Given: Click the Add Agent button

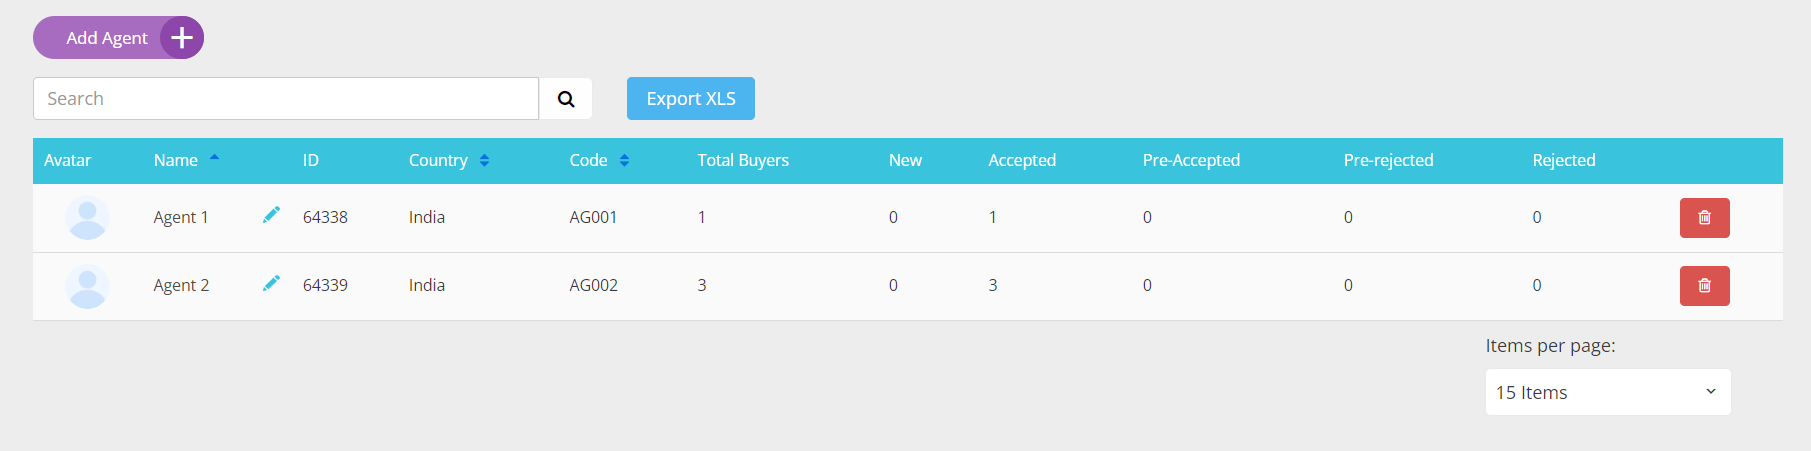Looking at the screenshot, I should pos(118,38).
